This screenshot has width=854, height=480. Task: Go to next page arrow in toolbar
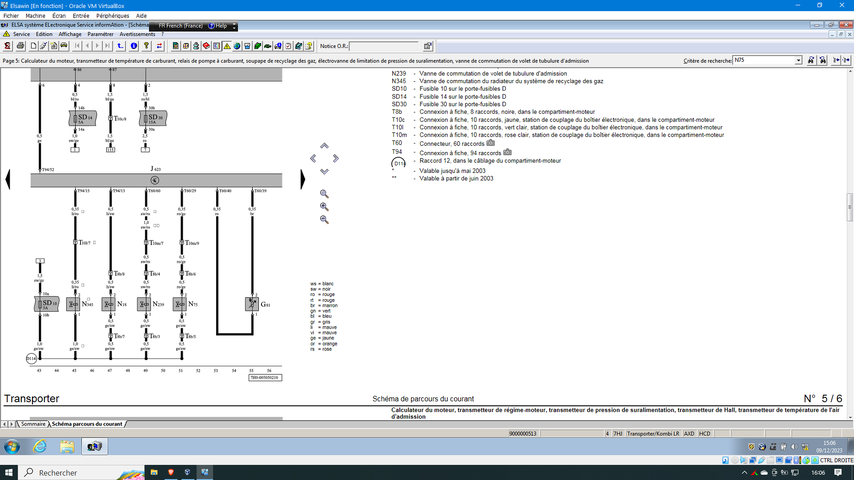click(97, 46)
